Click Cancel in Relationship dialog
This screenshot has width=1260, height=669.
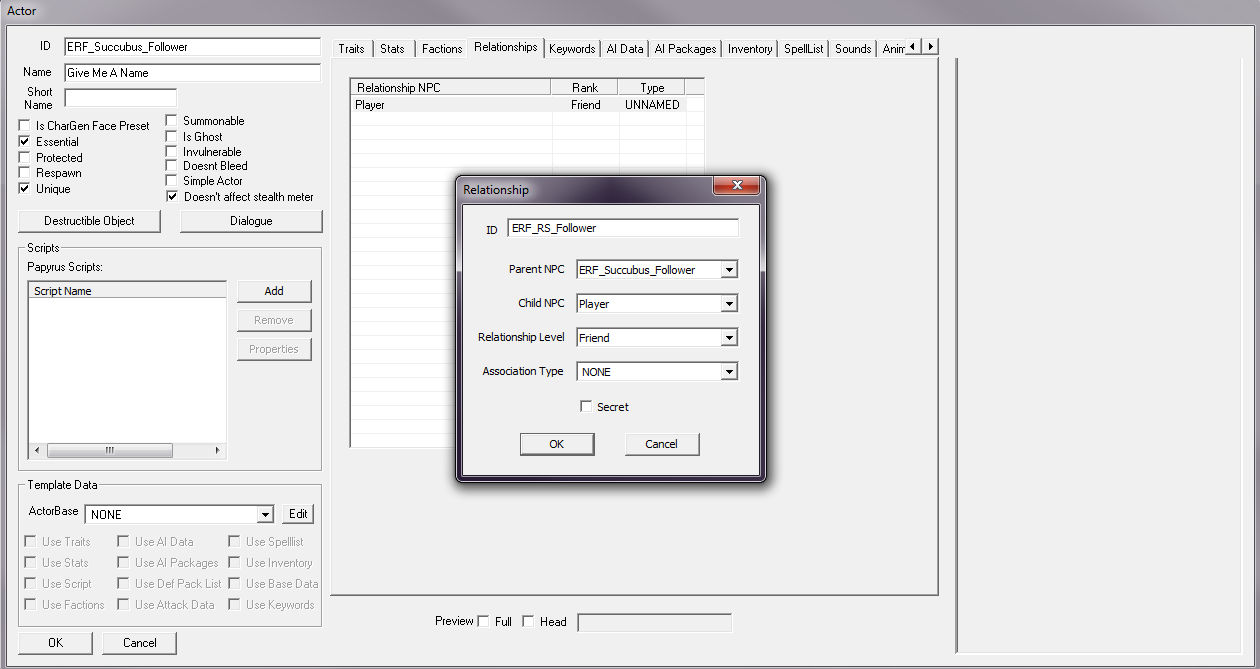[x=662, y=444]
